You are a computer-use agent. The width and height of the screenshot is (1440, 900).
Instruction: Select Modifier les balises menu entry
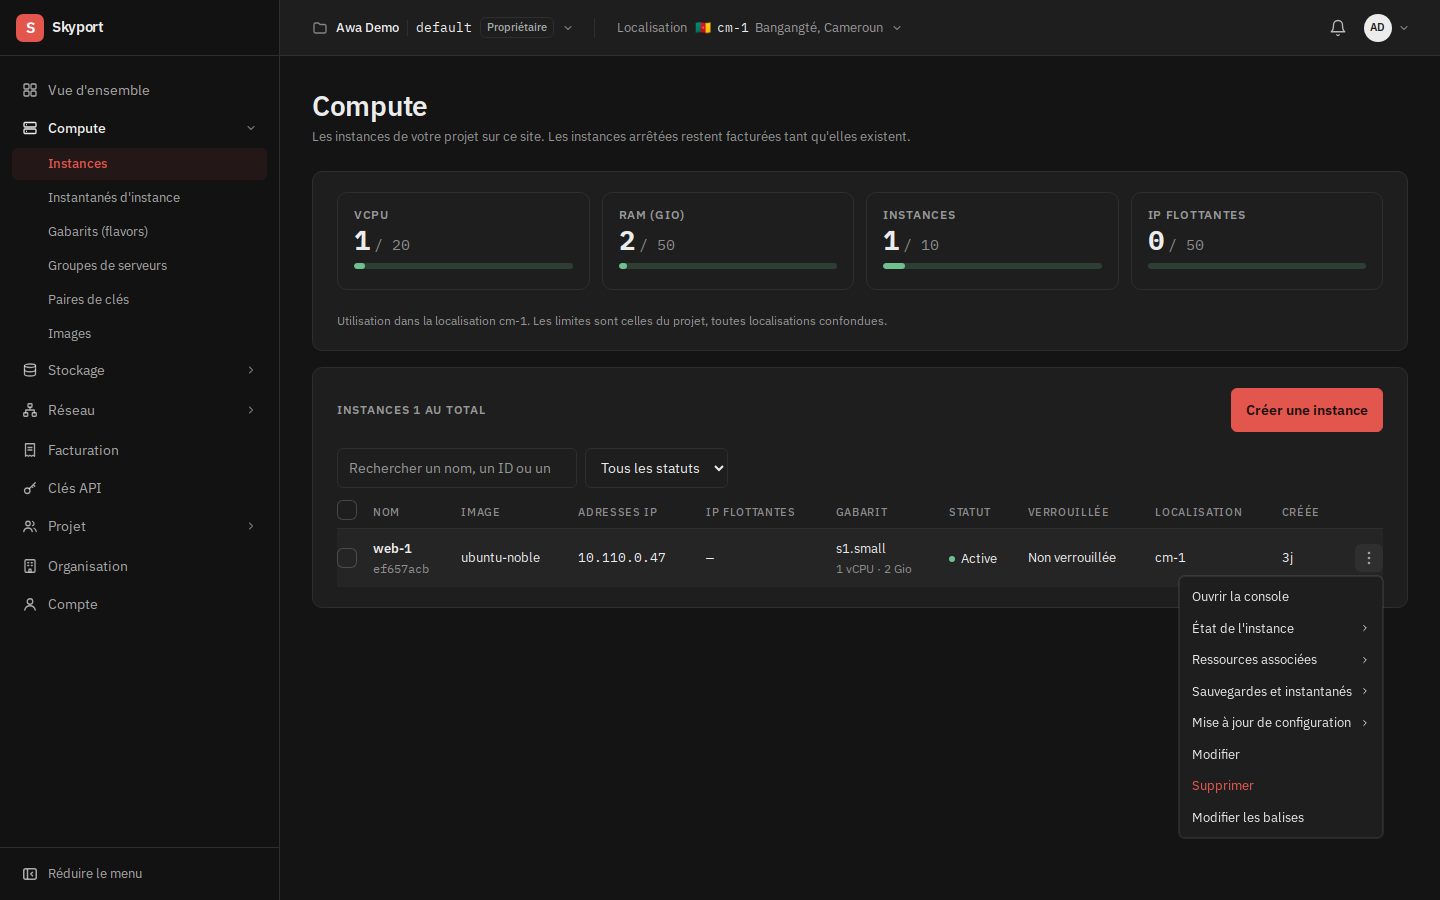[x=1280, y=817]
